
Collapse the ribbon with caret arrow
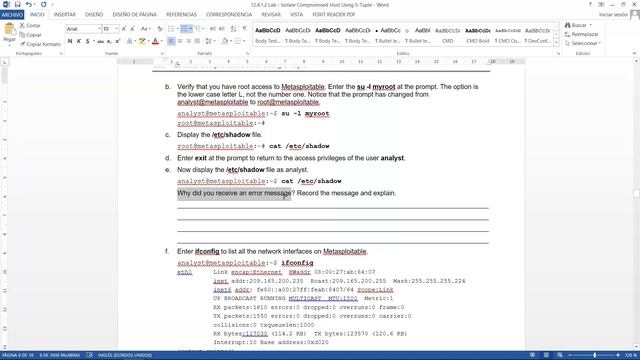coord(634,53)
